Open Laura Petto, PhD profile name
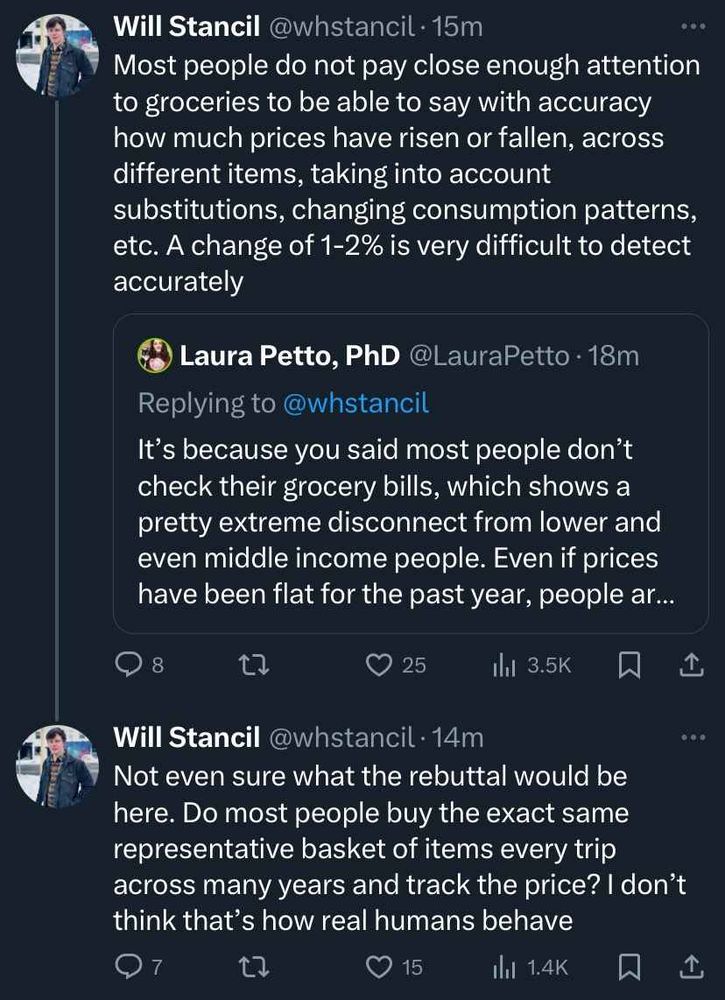Screen dimensions: 725x1000 [289, 356]
